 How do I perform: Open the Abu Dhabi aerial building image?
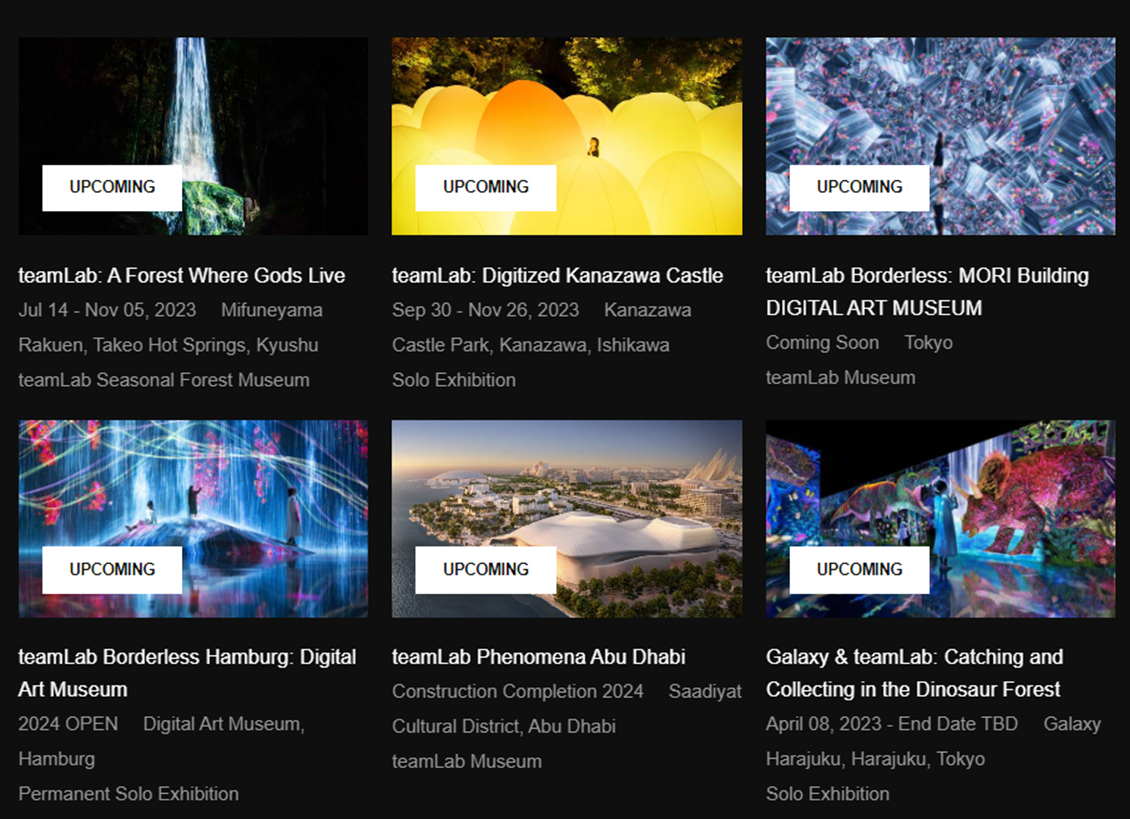click(x=567, y=519)
